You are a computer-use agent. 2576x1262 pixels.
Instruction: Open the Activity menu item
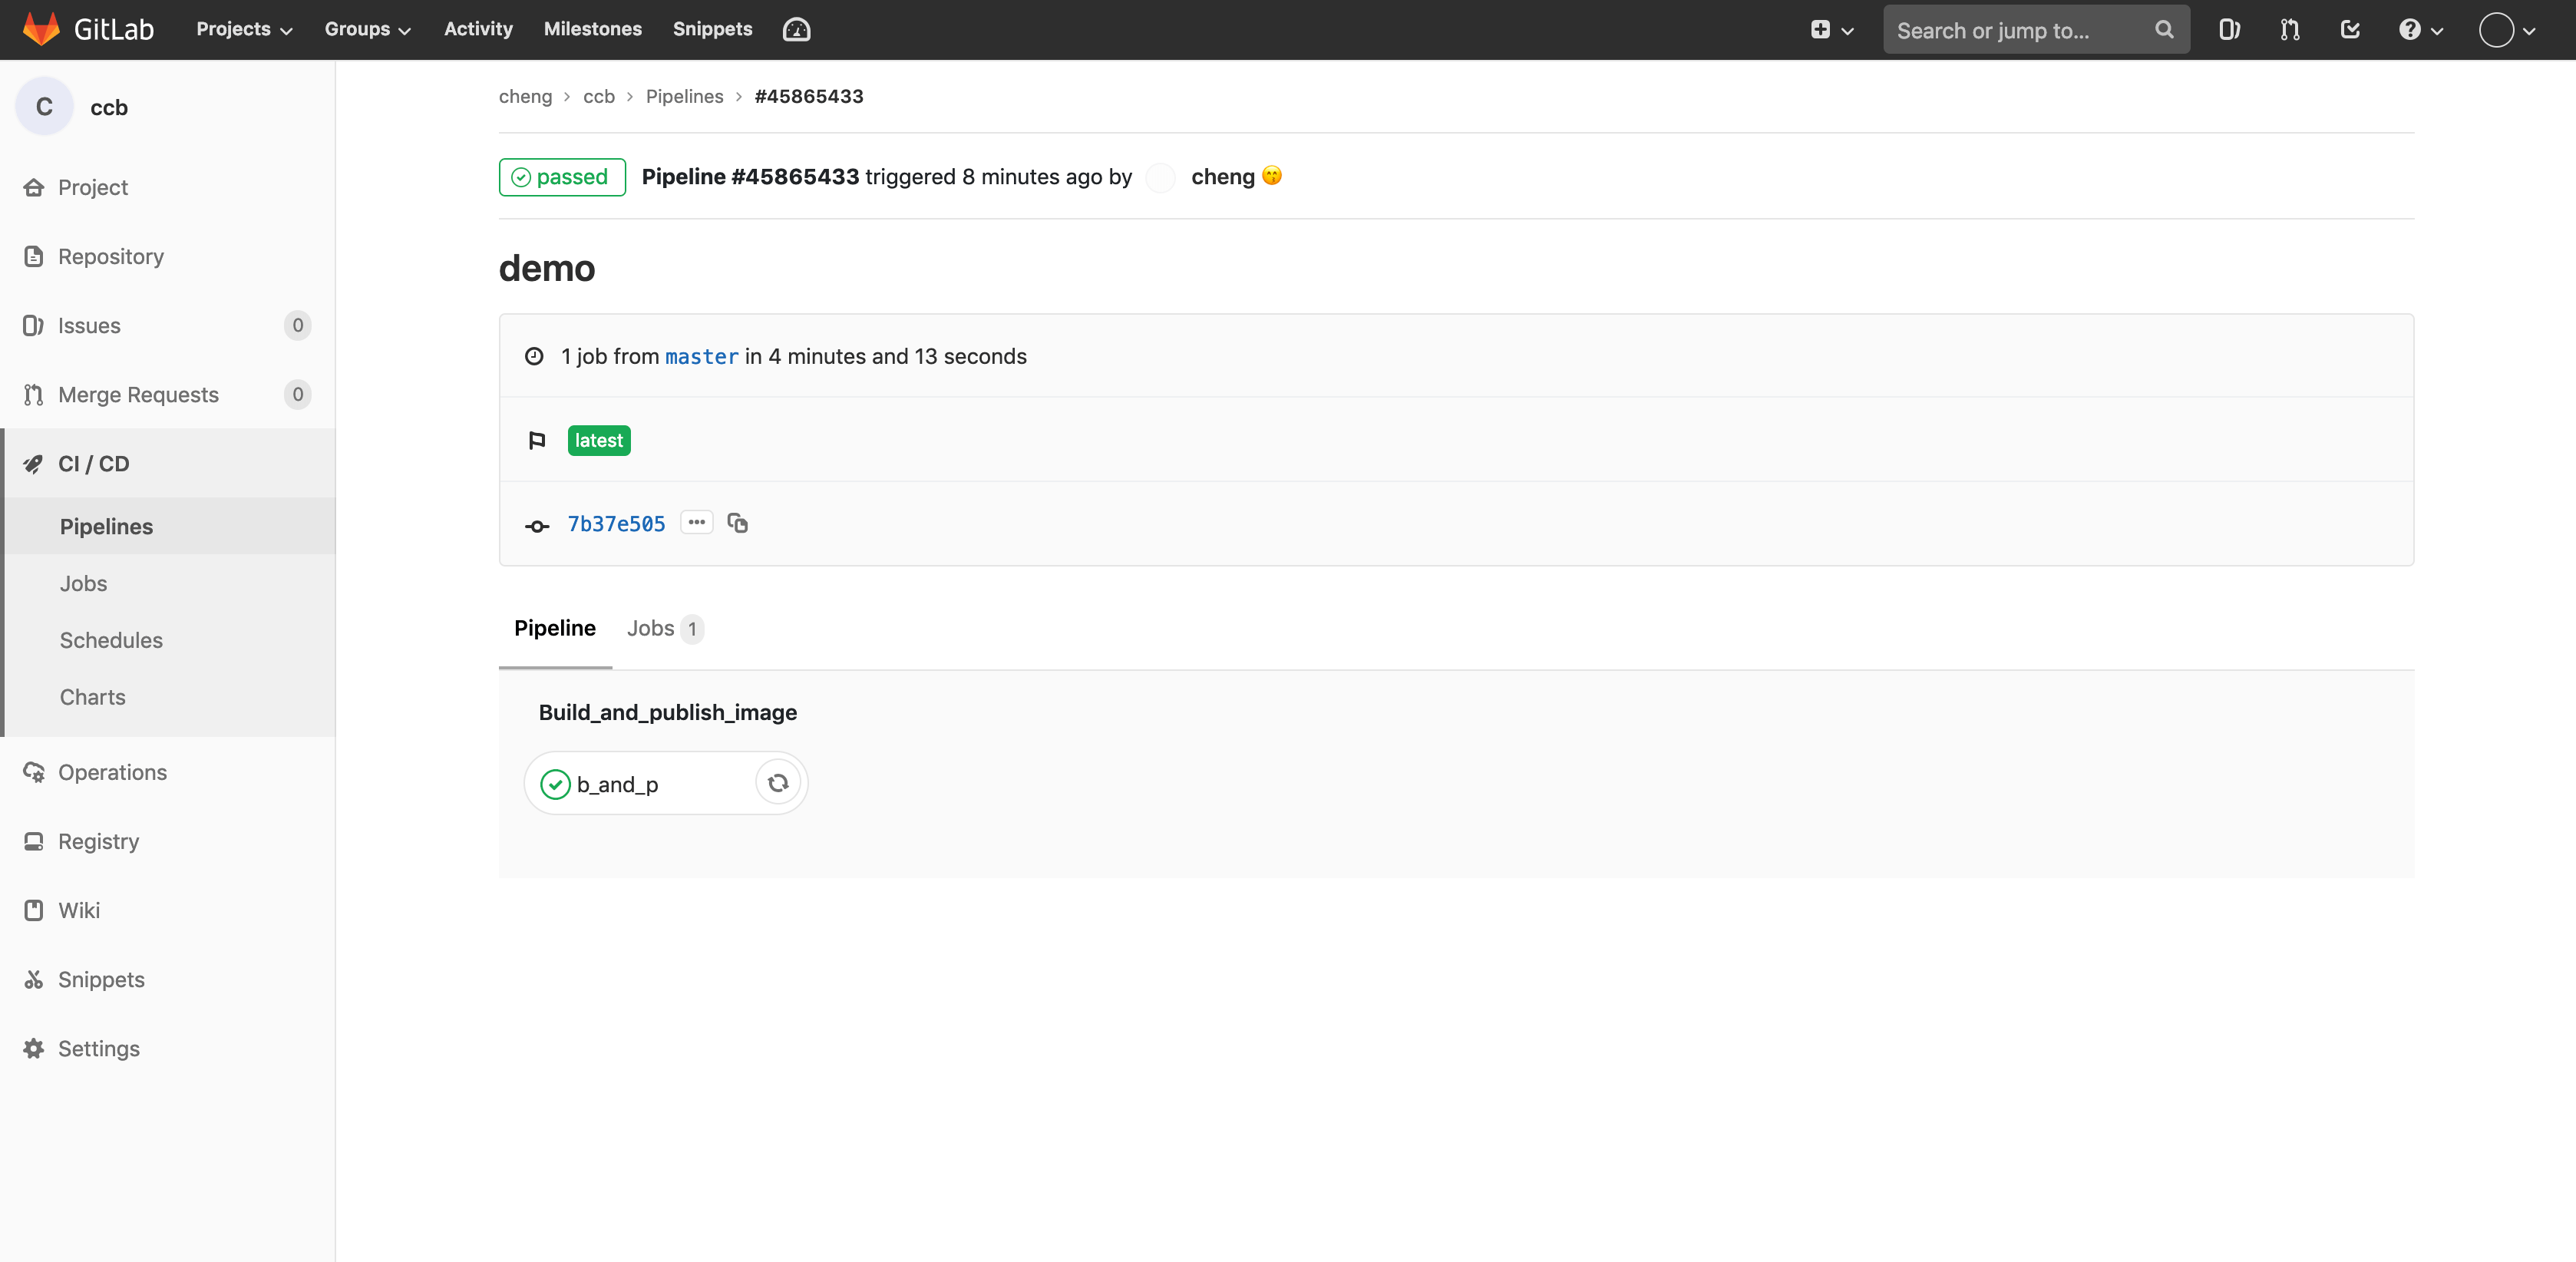click(478, 29)
